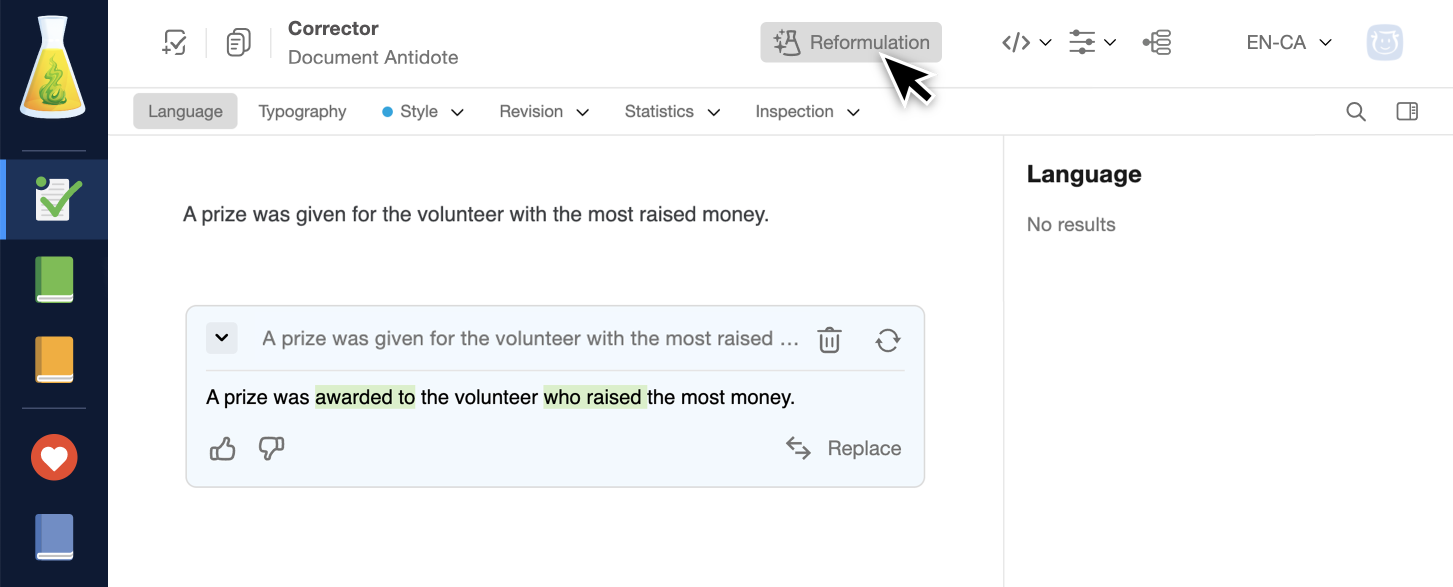This screenshot has height=587, width=1453.
Task: Click the original sentence in the document
Action: 475,214
